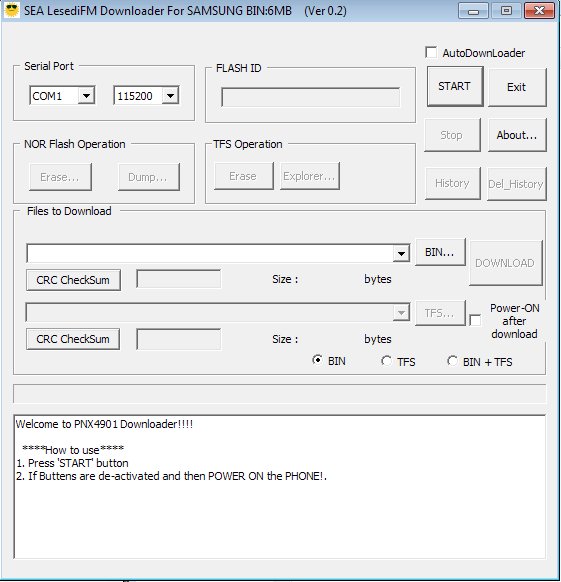
Task: Open the TFS Explorer... button
Action: [x=310, y=176]
